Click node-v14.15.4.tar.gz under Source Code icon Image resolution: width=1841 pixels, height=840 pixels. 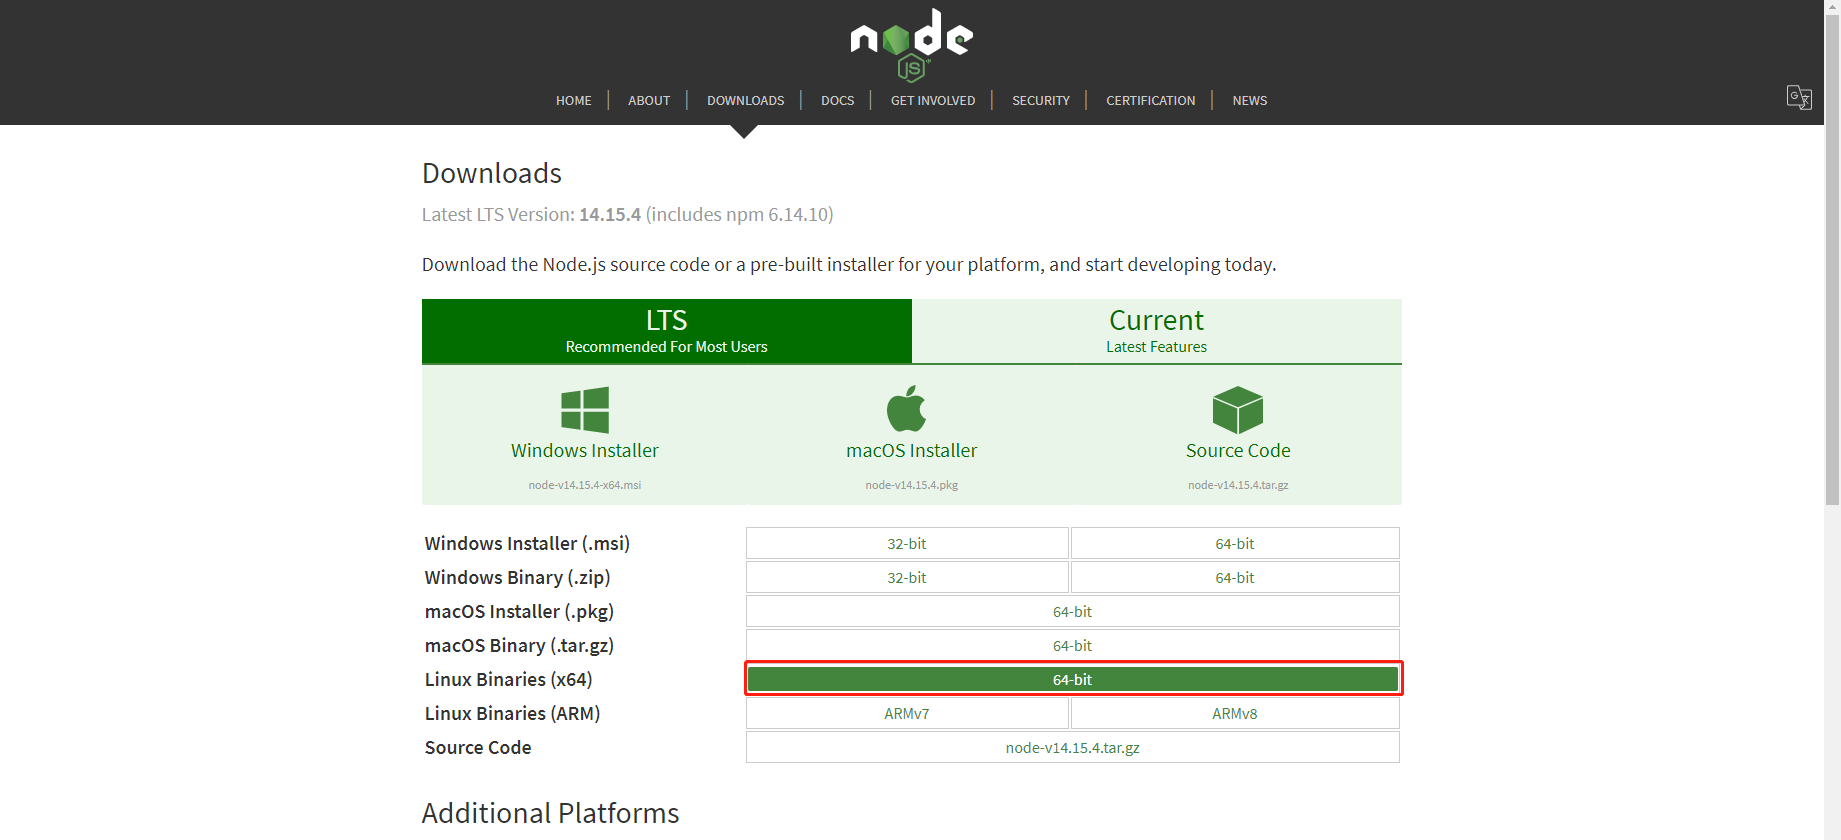coord(1238,485)
